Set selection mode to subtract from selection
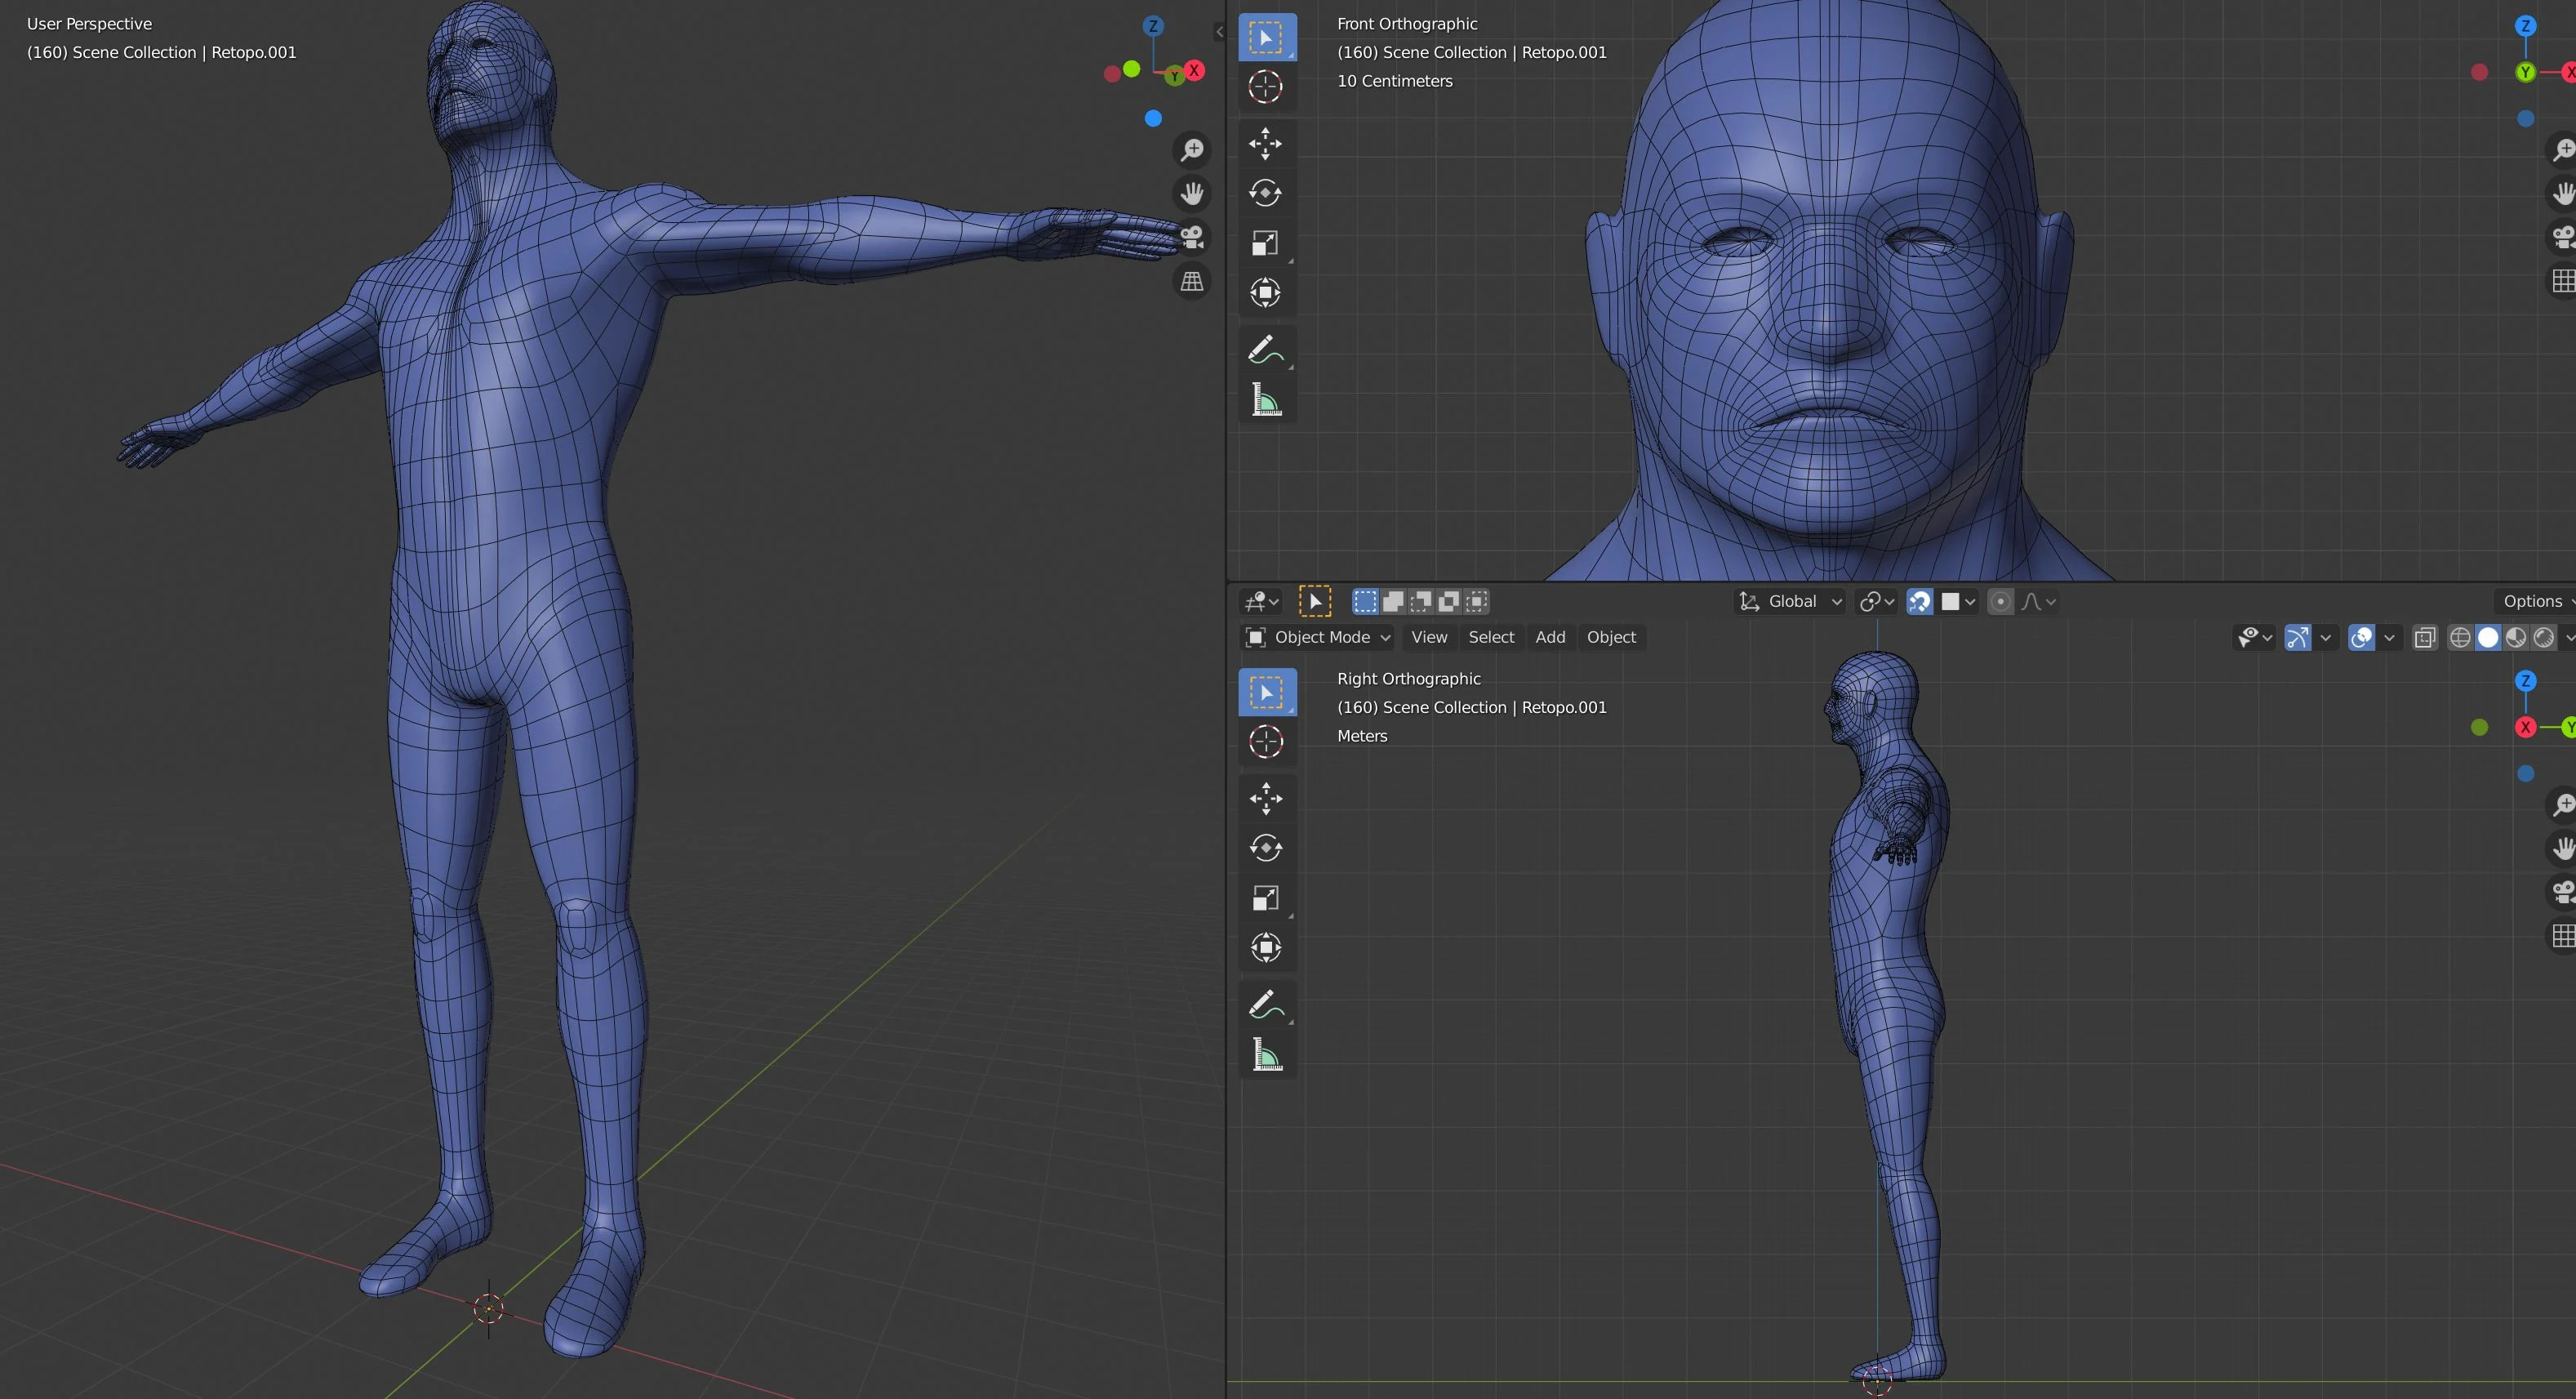 1421,601
